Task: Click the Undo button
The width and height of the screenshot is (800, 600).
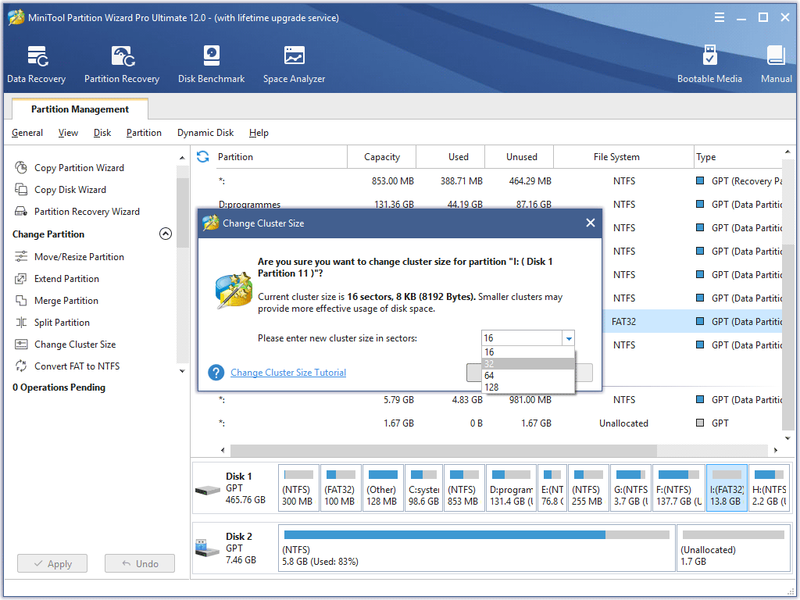Action: 140,564
